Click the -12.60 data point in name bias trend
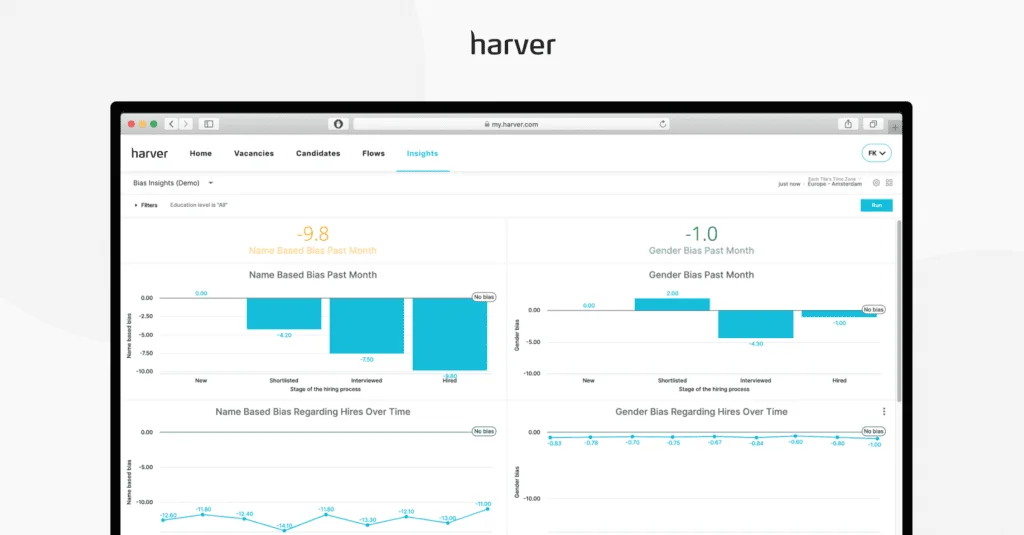 click(163, 520)
